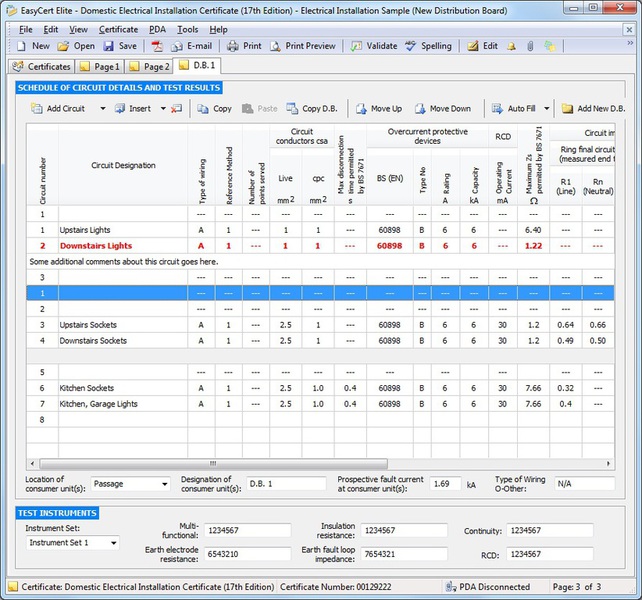Viewport: 642px width, 600px height.
Task: Run the Spelling check
Action: click(427, 46)
